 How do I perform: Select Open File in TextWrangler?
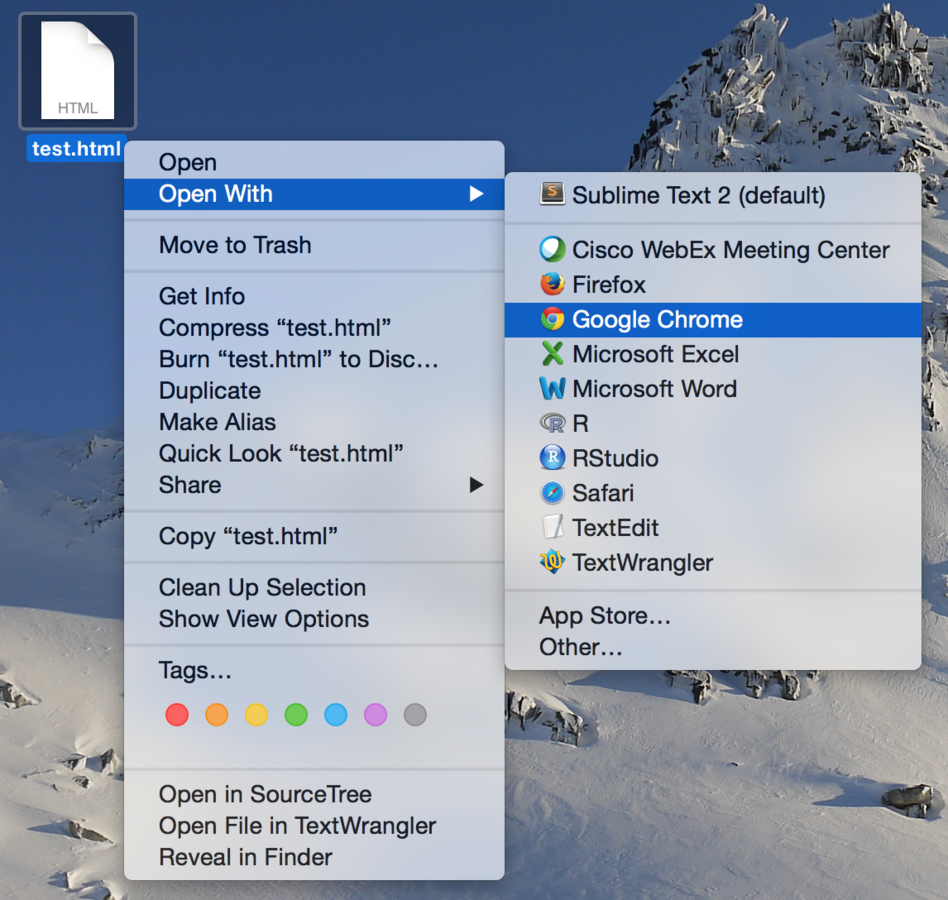(314, 826)
